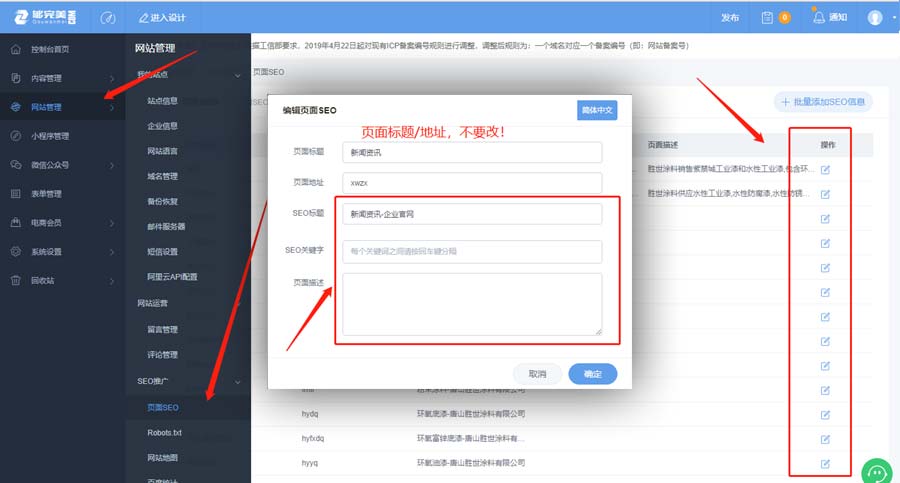The image size is (900, 483).
Task: Click the dashboard gauge icon in header
Action: point(109,17)
